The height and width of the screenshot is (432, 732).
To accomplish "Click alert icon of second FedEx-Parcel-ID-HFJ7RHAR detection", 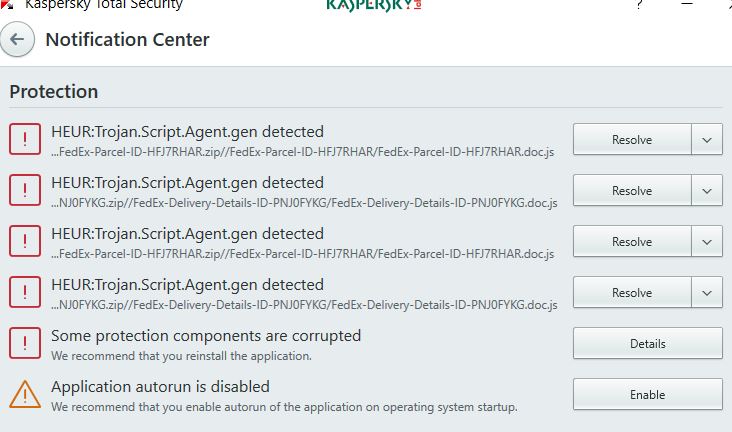I will 25,241.
